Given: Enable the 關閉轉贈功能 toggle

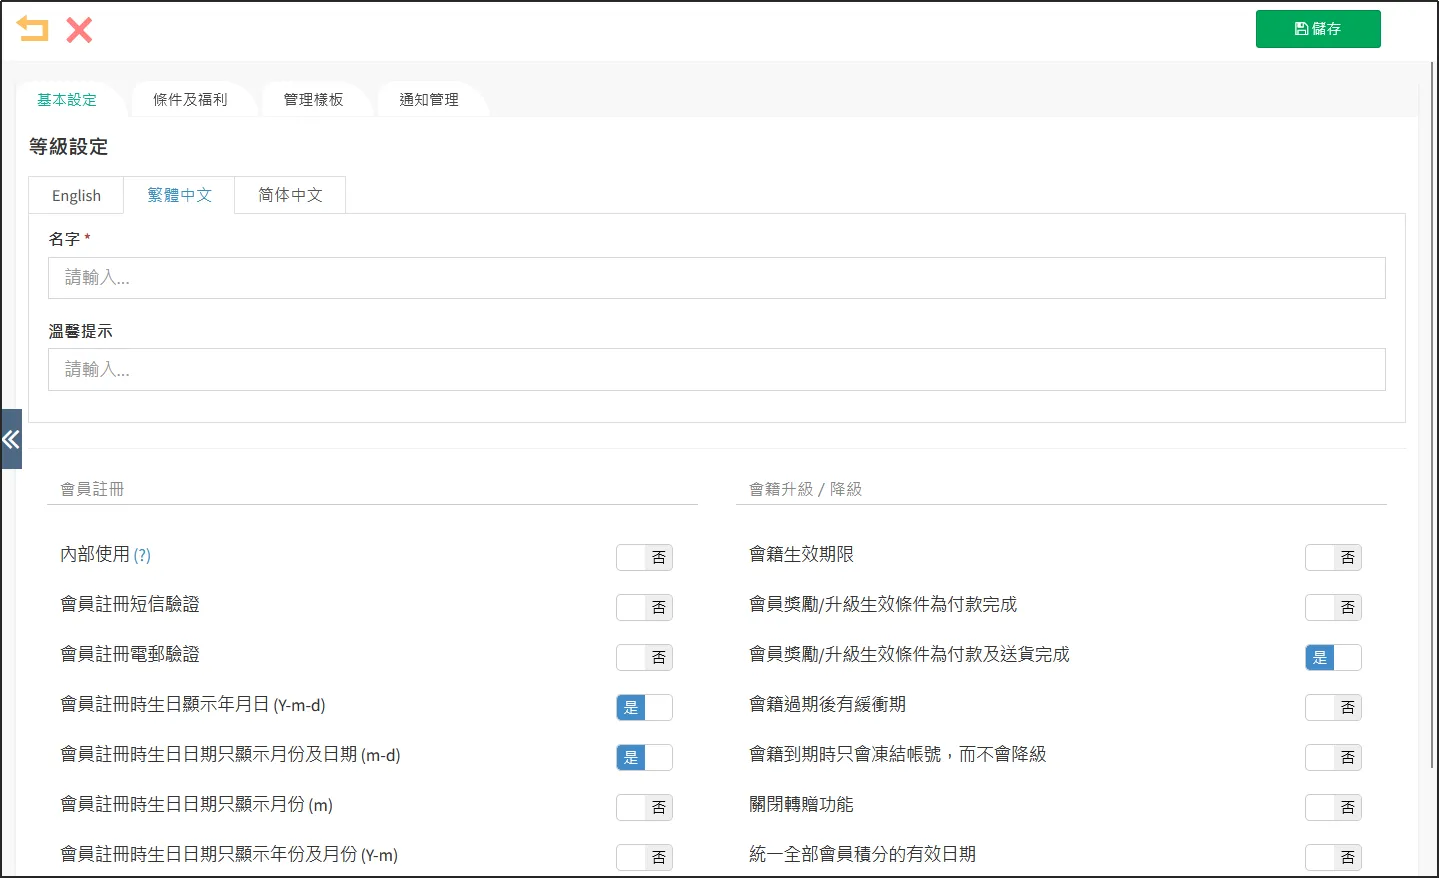Looking at the screenshot, I should (x=1333, y=807).
